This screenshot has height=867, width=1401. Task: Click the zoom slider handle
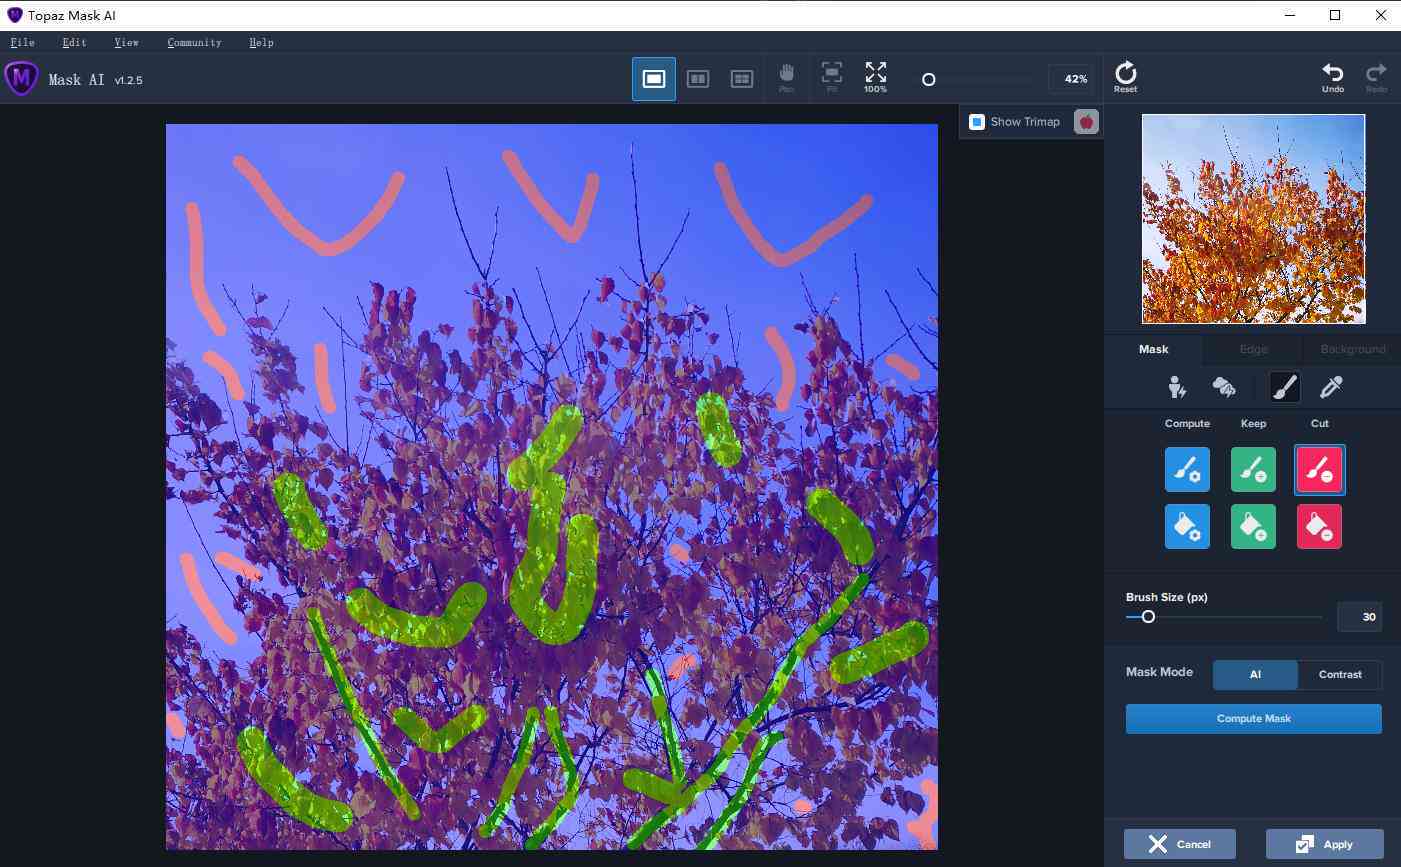point(928,79)
